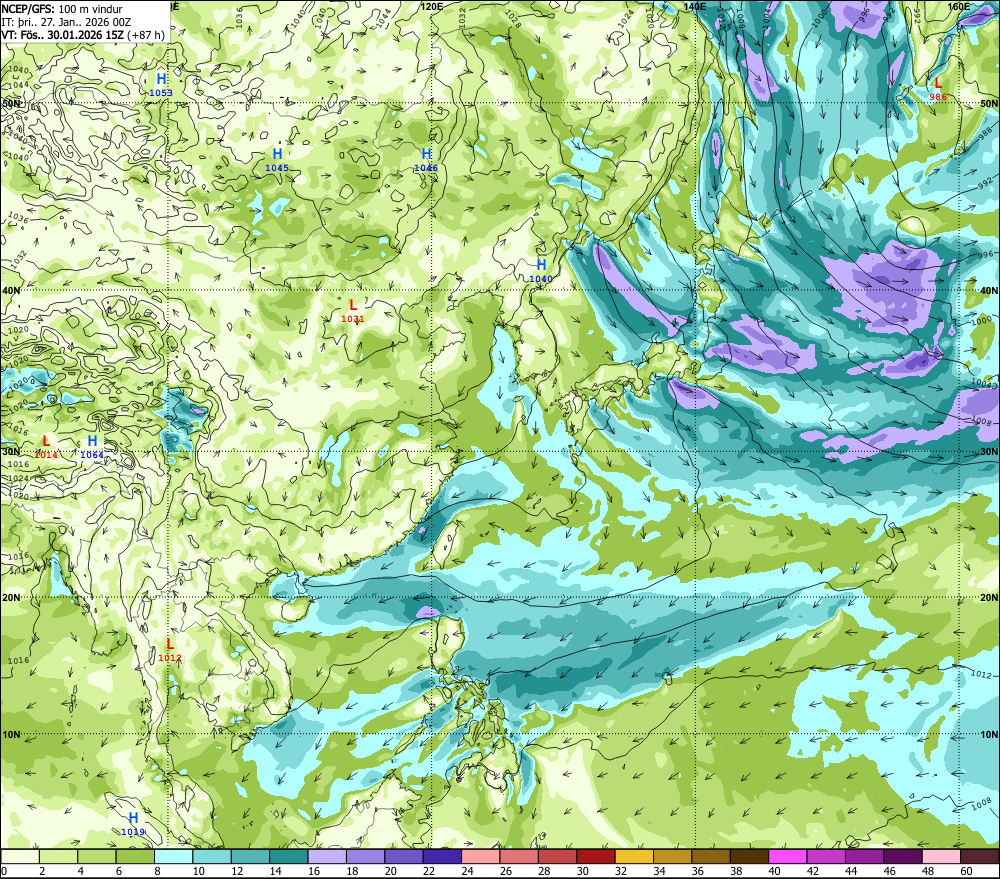Pick the yellow 32–34 legend swatch
This screenshot has width=1000, height=879.
(634, 856)
